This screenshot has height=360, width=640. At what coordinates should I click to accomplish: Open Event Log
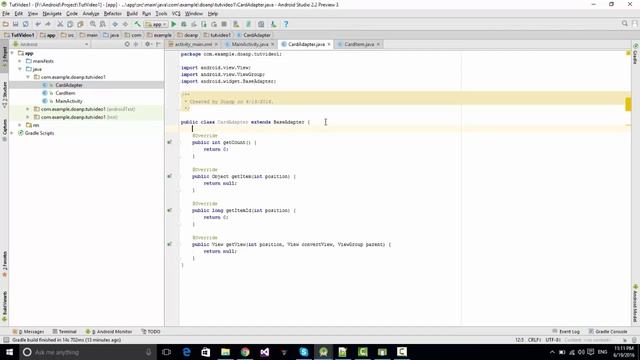pos(566,331)
